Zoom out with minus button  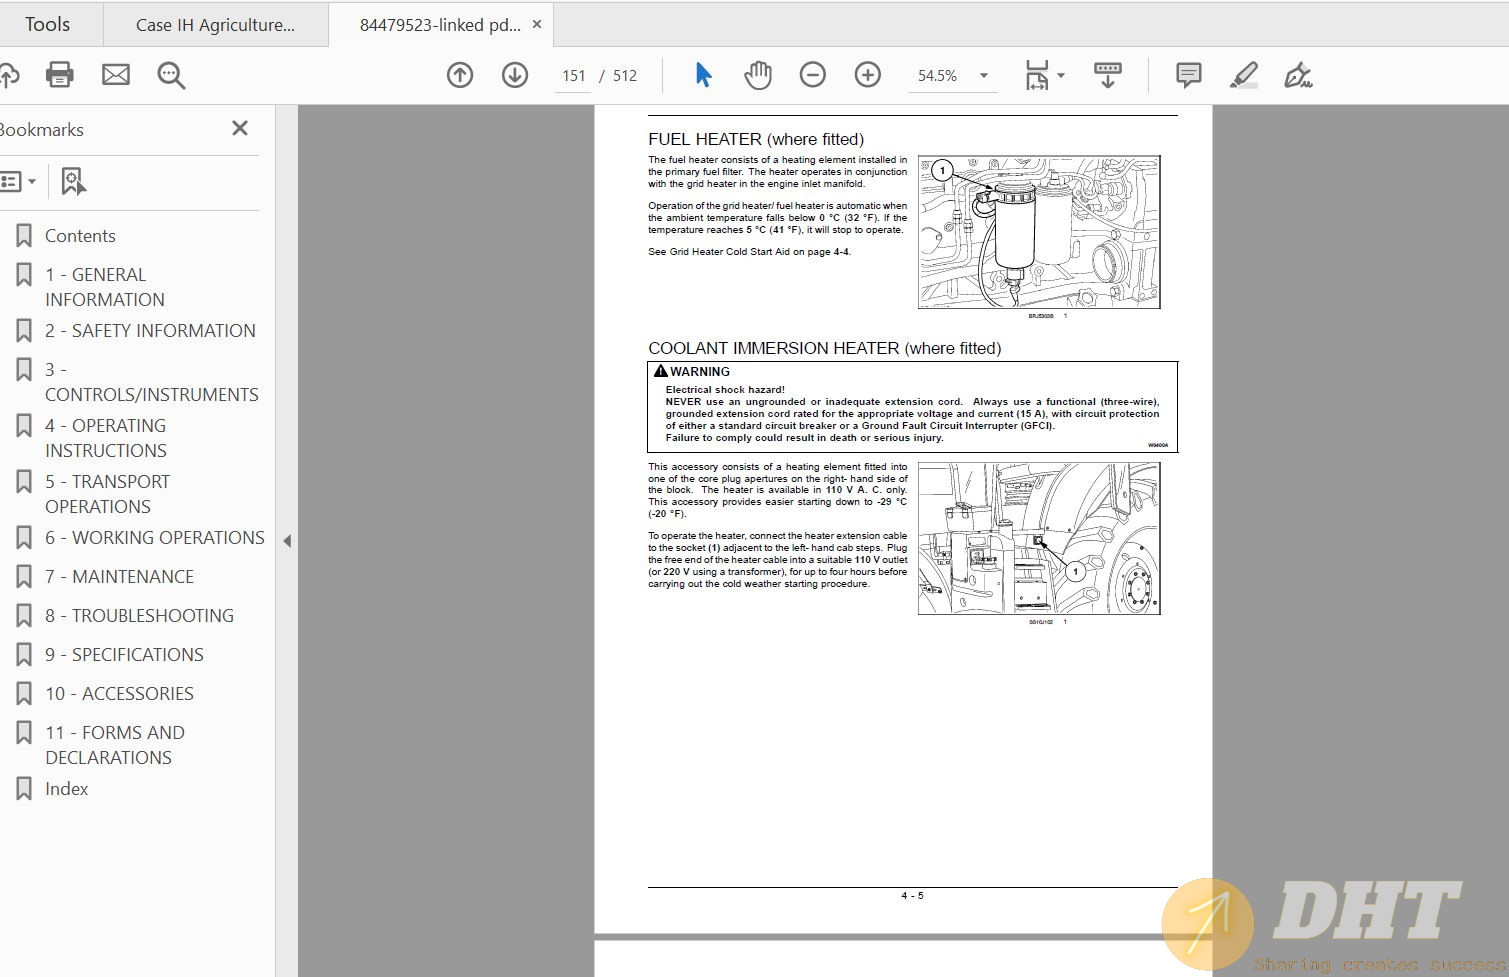pos(813,75)
